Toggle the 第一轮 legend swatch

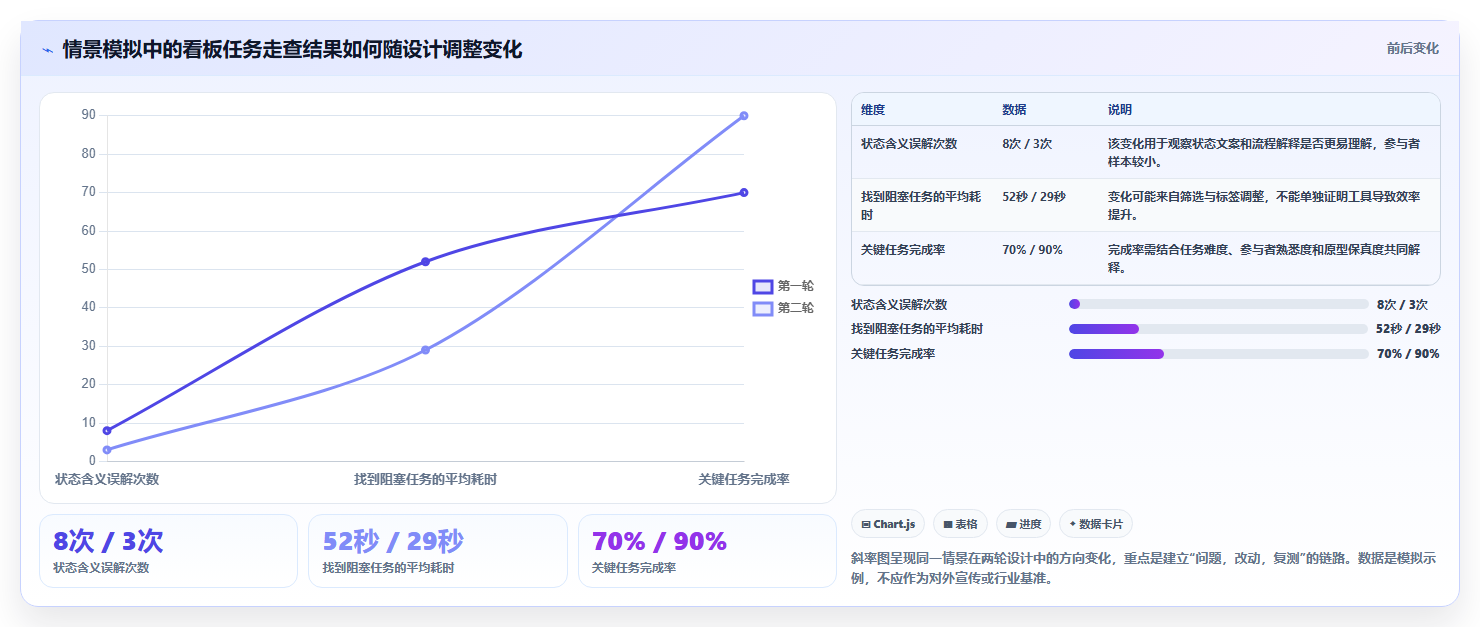coord(763,286)
